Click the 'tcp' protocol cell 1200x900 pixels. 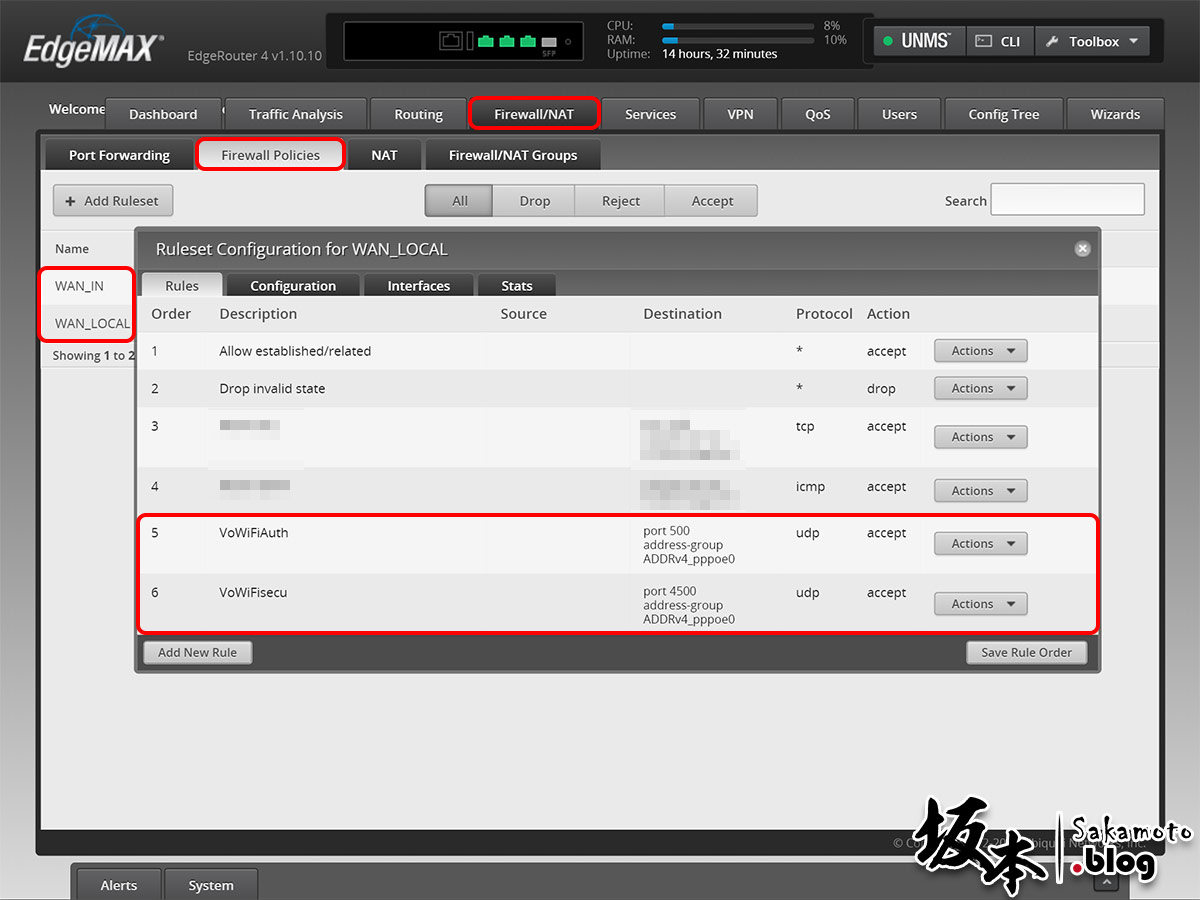click(x=805, y=426)
